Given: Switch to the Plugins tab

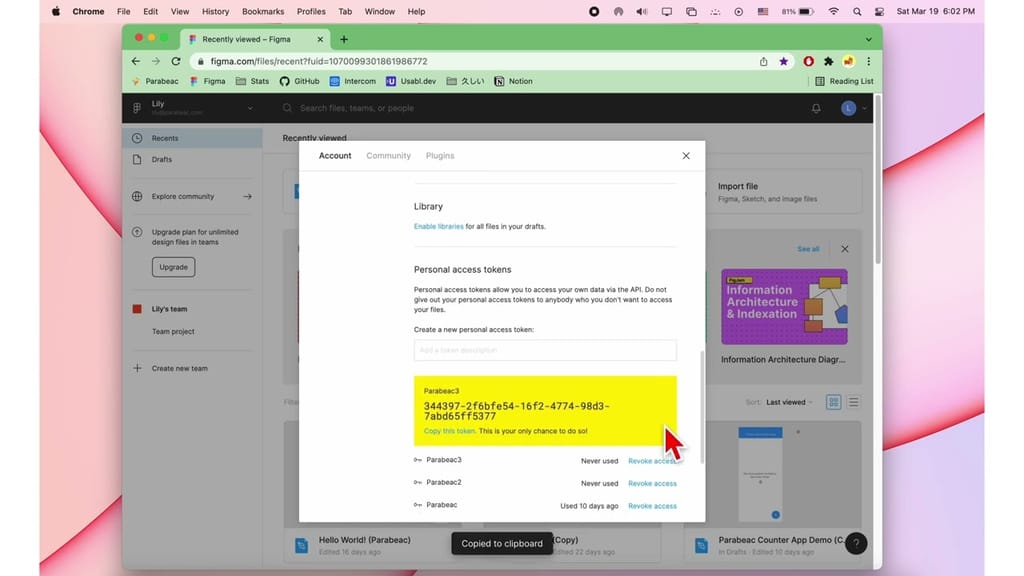Looking at the screenshot, I should click(439, 155).
